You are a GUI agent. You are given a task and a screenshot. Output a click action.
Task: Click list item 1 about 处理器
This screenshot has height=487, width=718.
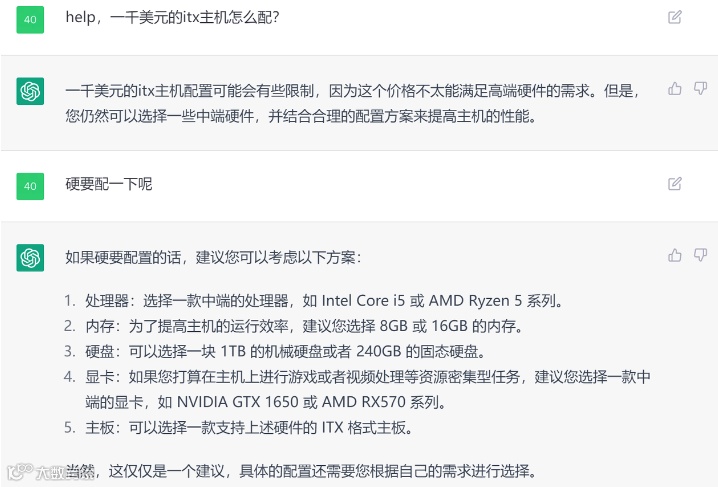click(x=314, y=301)
